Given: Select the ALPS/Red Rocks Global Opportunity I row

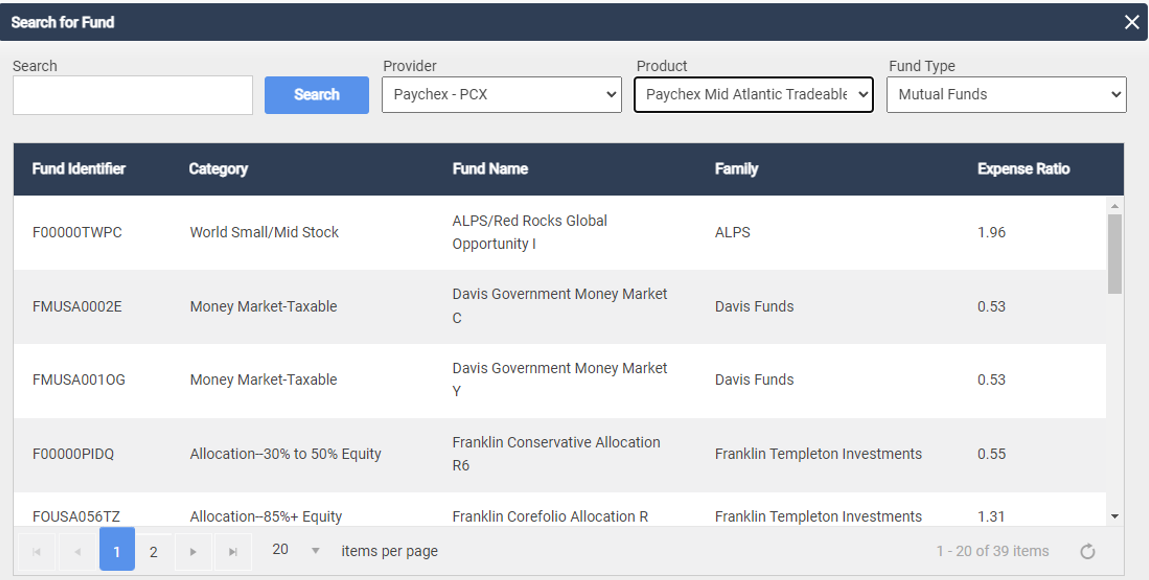Looking at the screenshot, I should point(559,232).
